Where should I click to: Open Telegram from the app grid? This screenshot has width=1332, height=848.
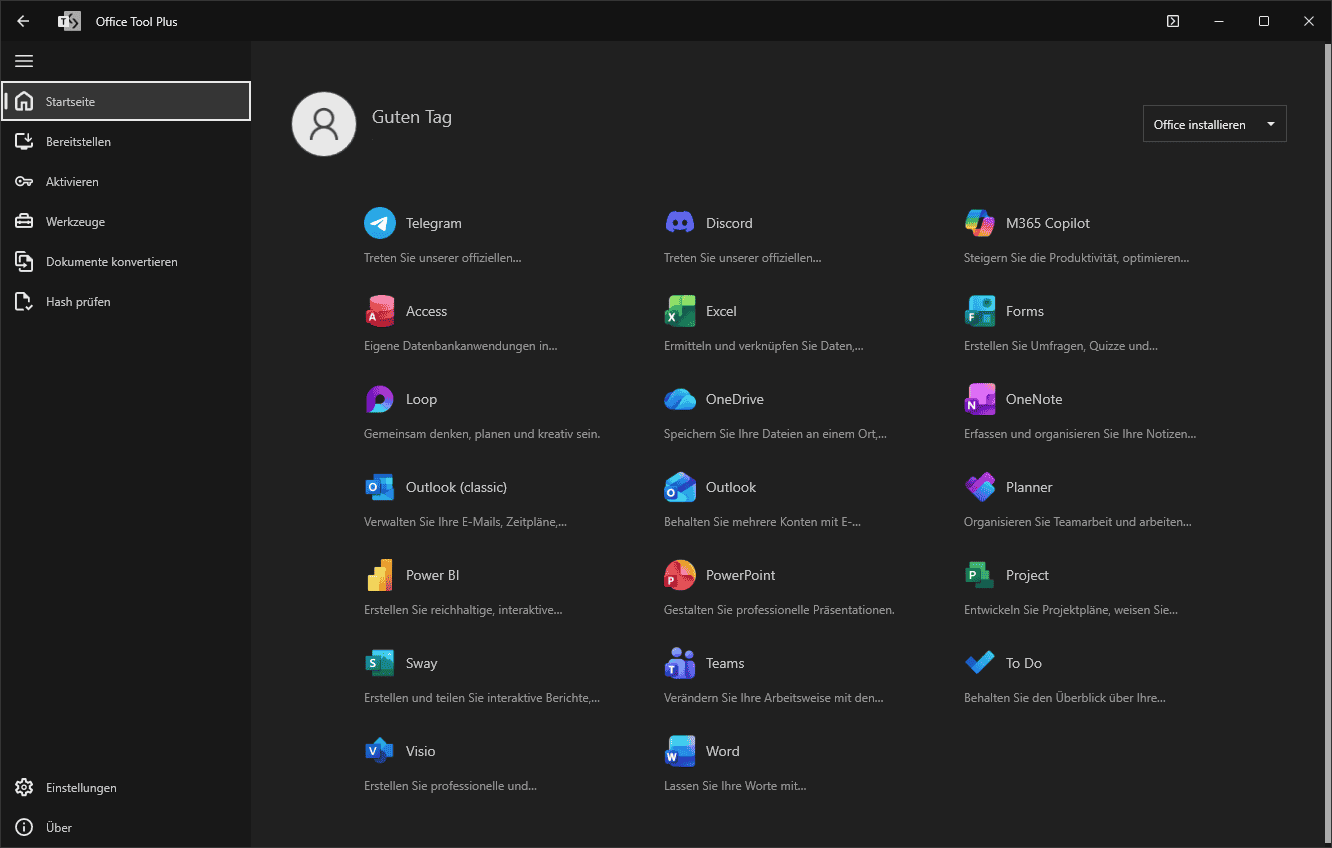click(380, 222)
